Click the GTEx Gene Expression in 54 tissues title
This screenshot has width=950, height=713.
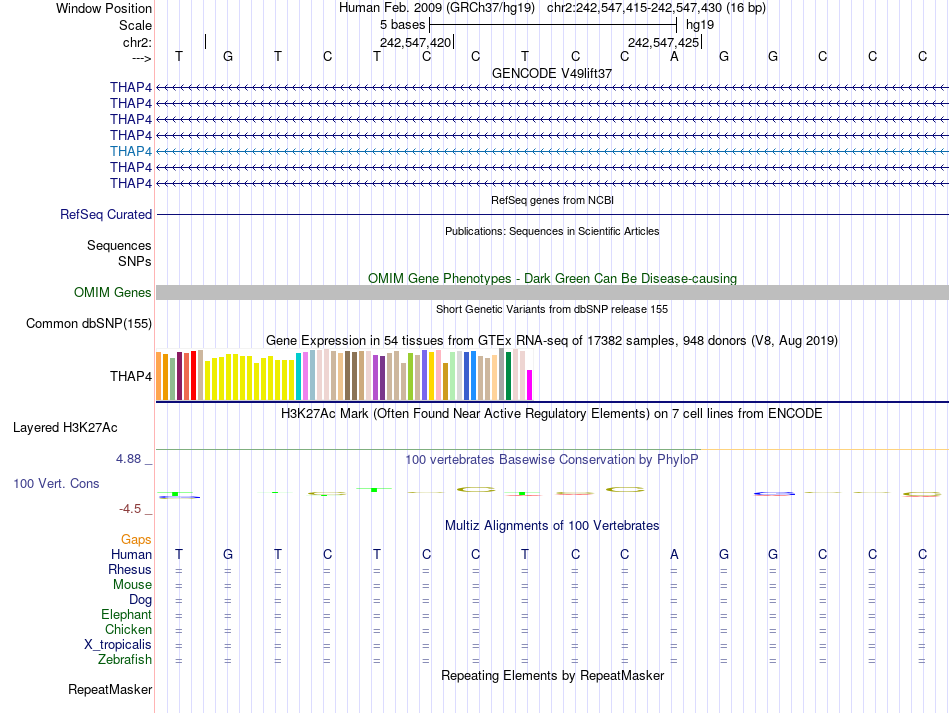tap(552, 340)
